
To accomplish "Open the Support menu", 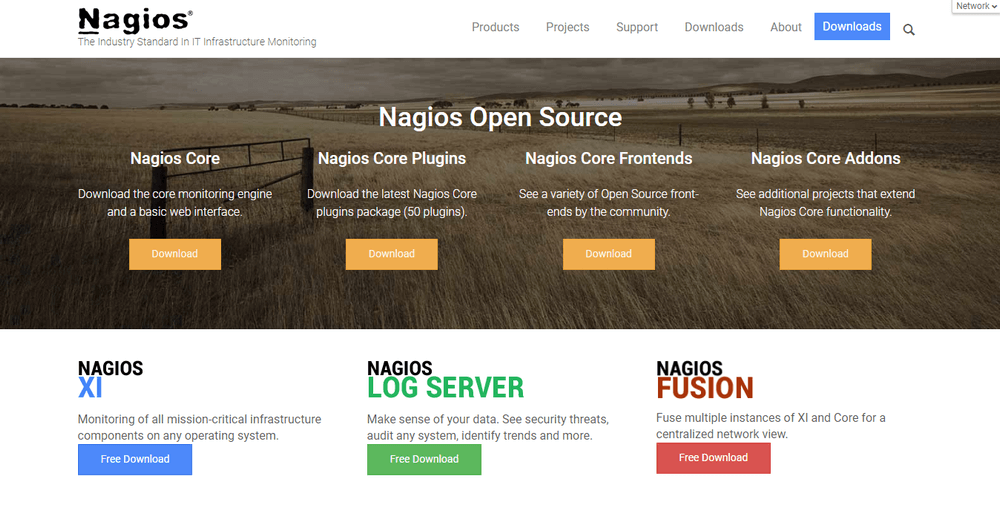I will pos(637,27).
